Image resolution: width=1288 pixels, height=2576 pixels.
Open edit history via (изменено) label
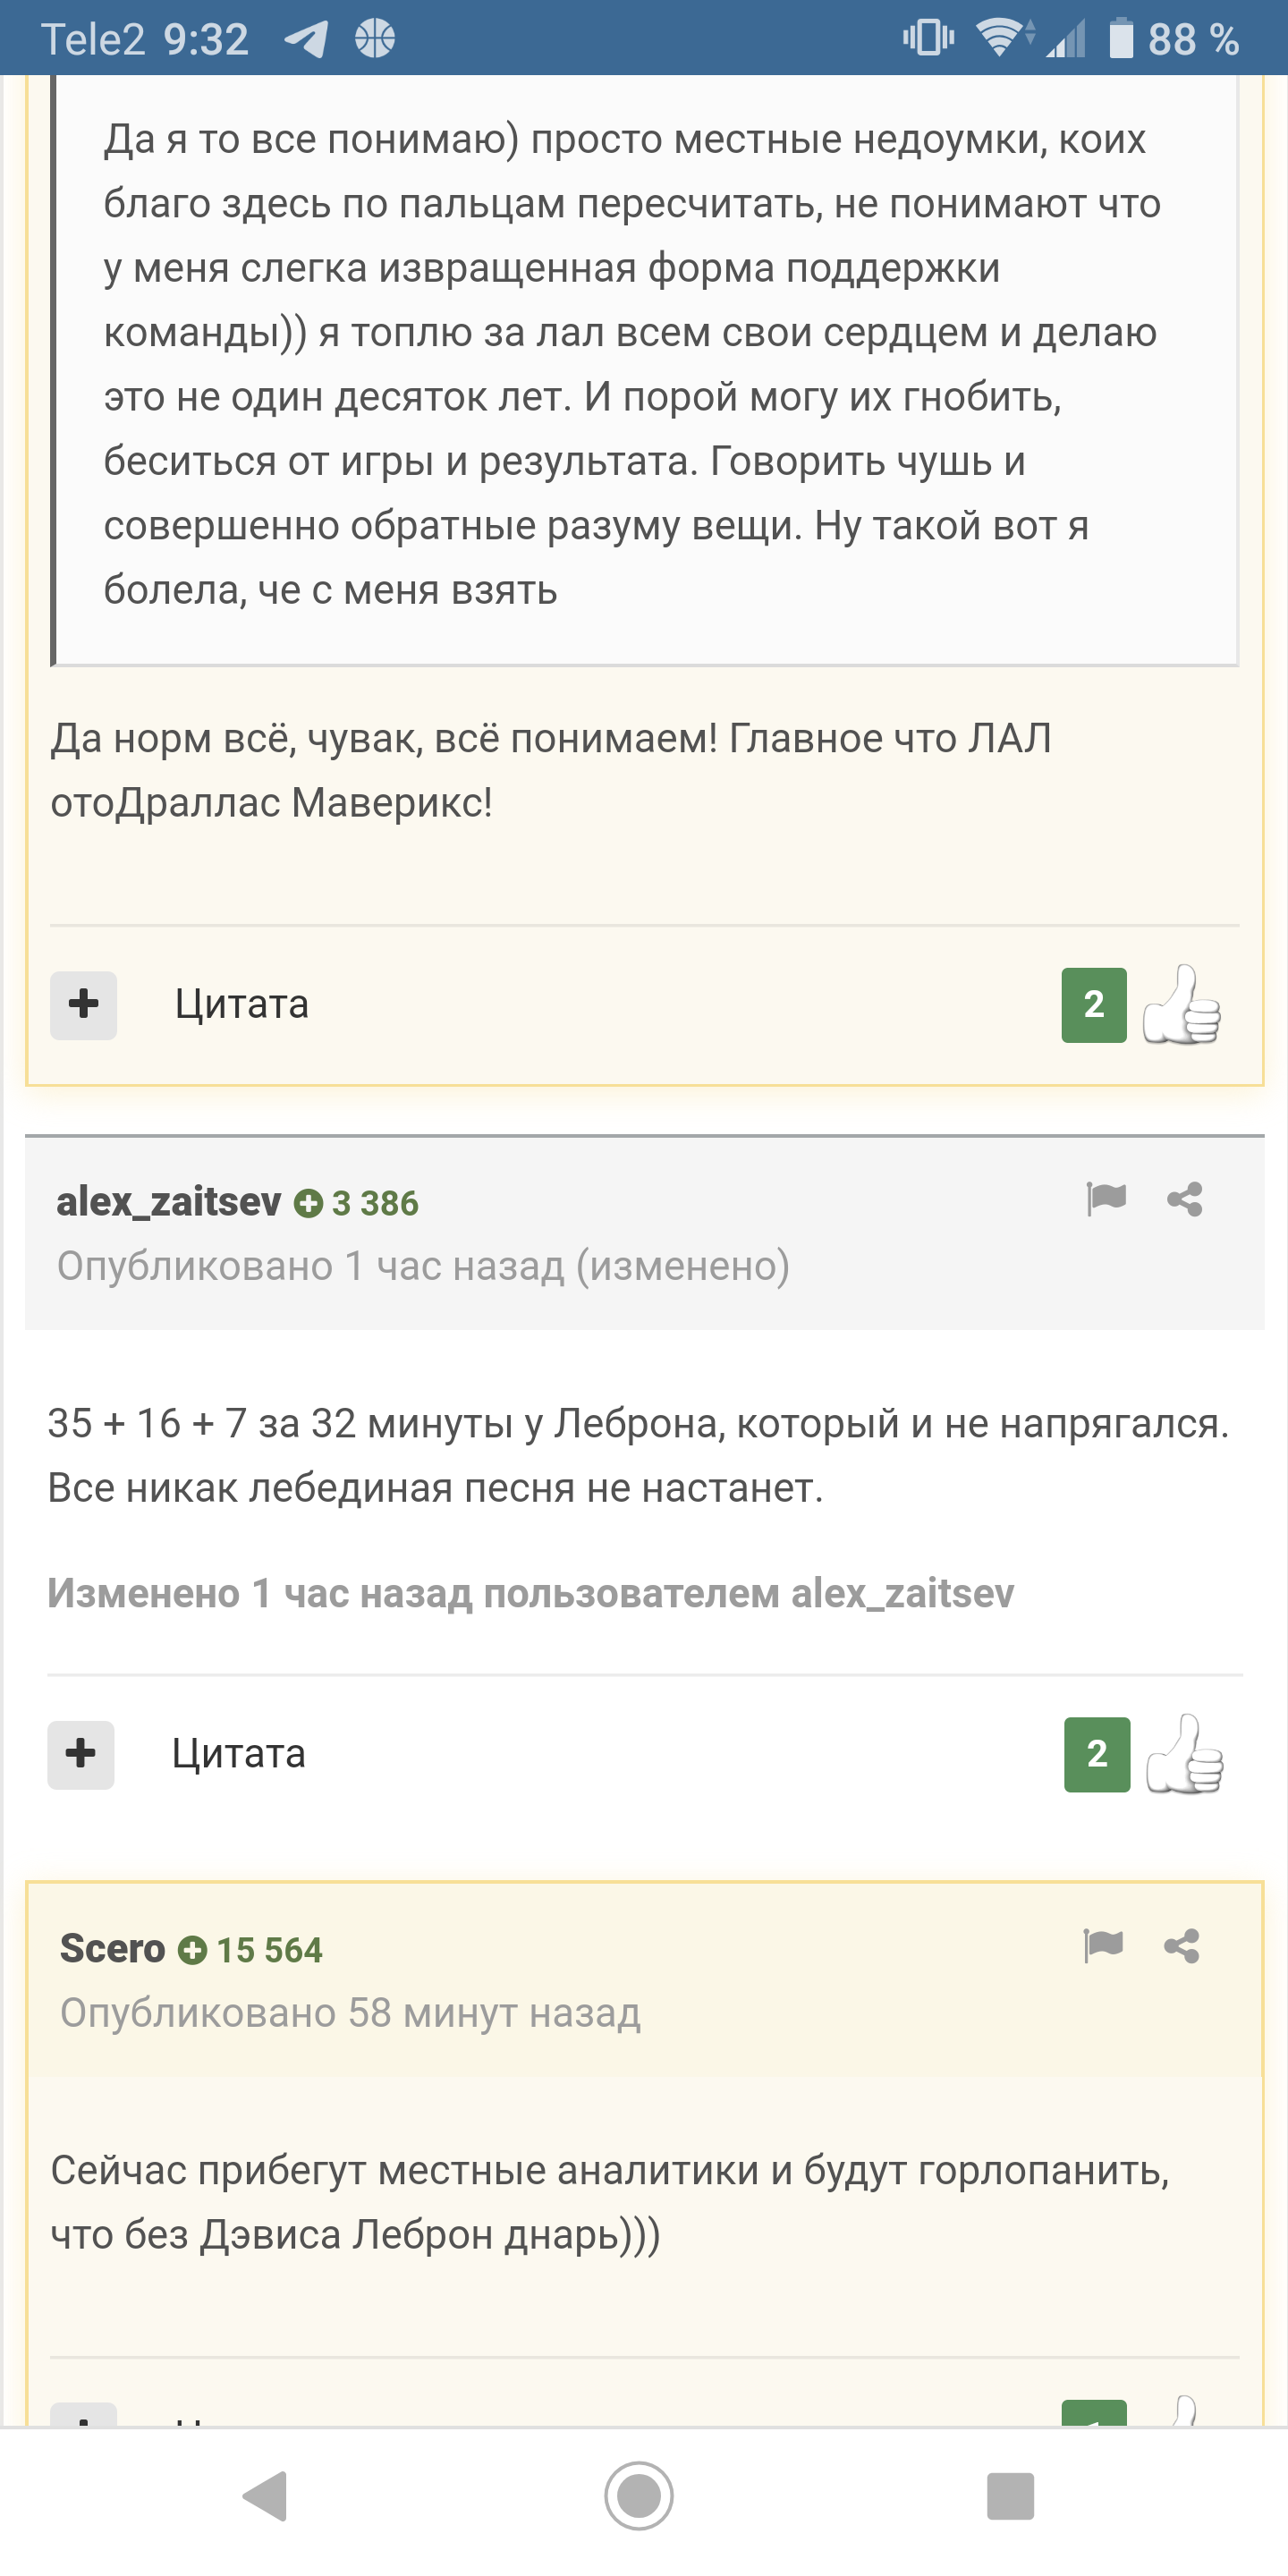(x=683, y=1266)
